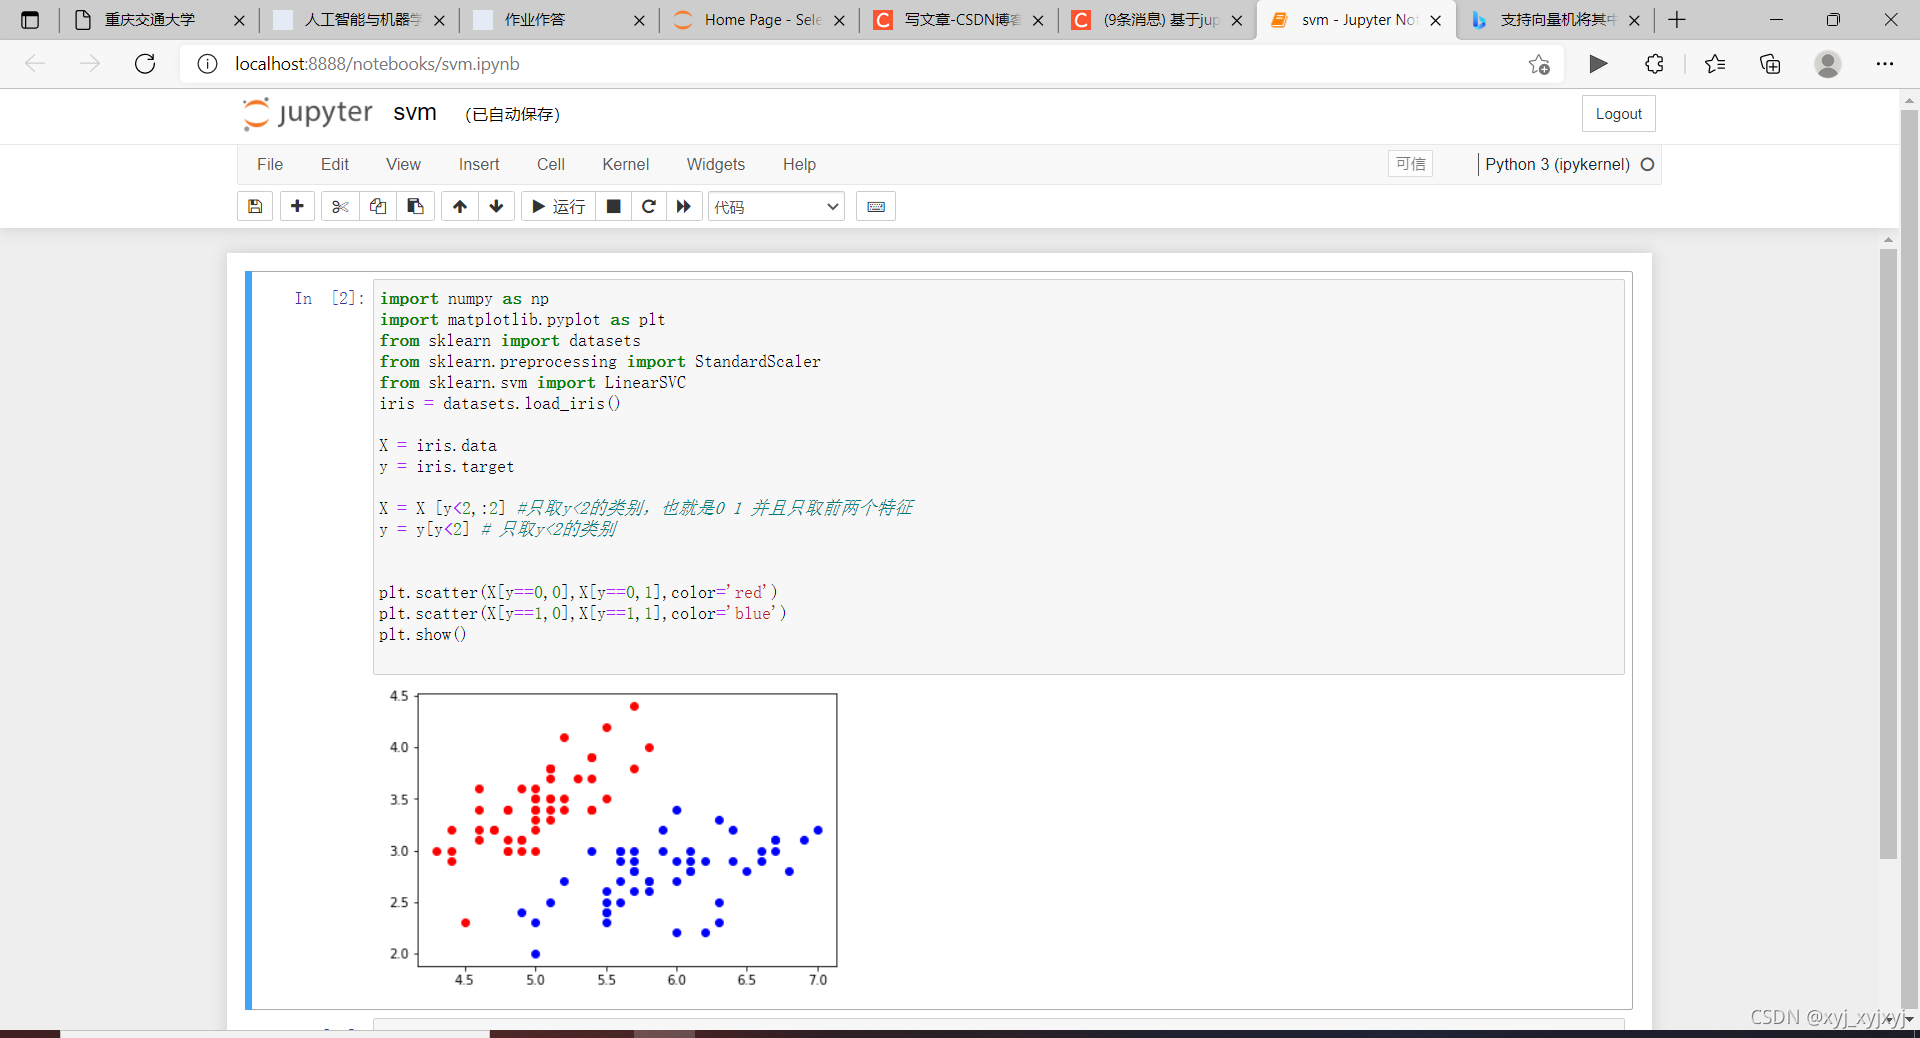Open the favorites list icon
The image size is (1920, 1038).
point(1715,64)
